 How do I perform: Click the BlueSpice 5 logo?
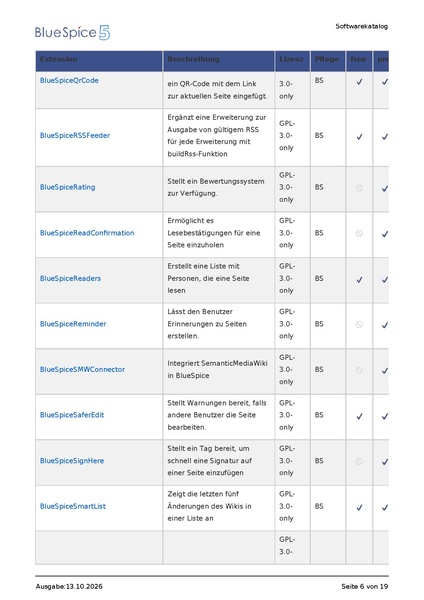click(x=72, y=33)
